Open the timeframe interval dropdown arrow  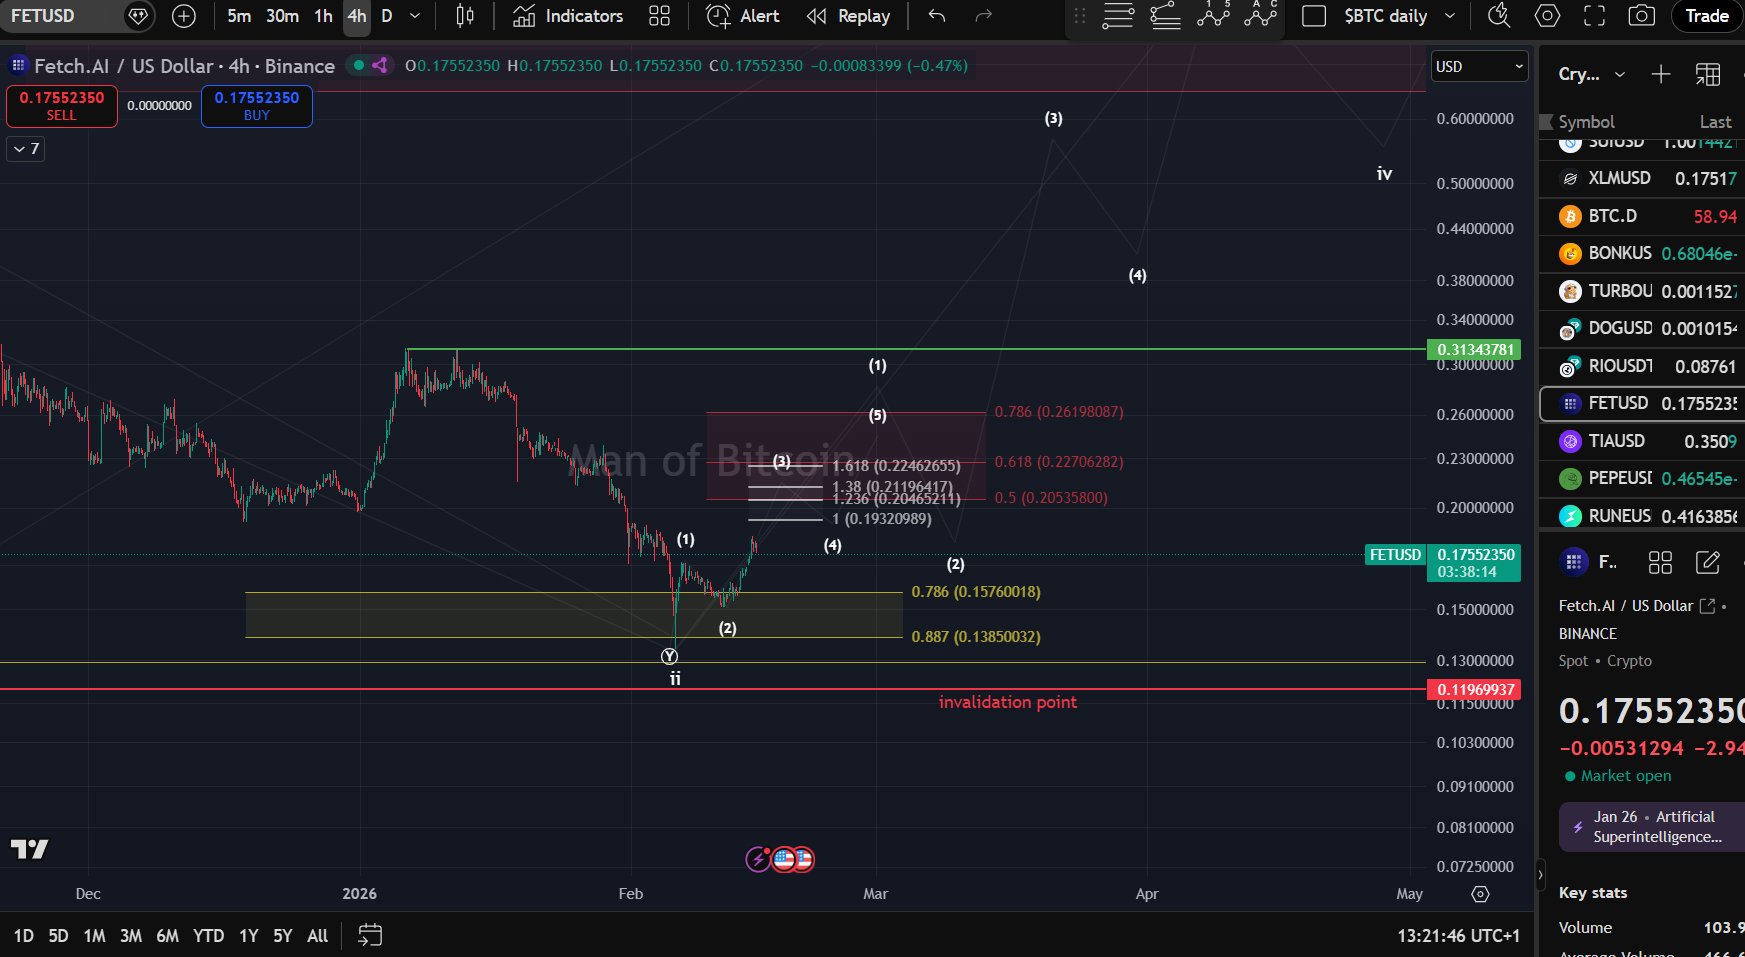pyautogui.click(x=415, y=16)
